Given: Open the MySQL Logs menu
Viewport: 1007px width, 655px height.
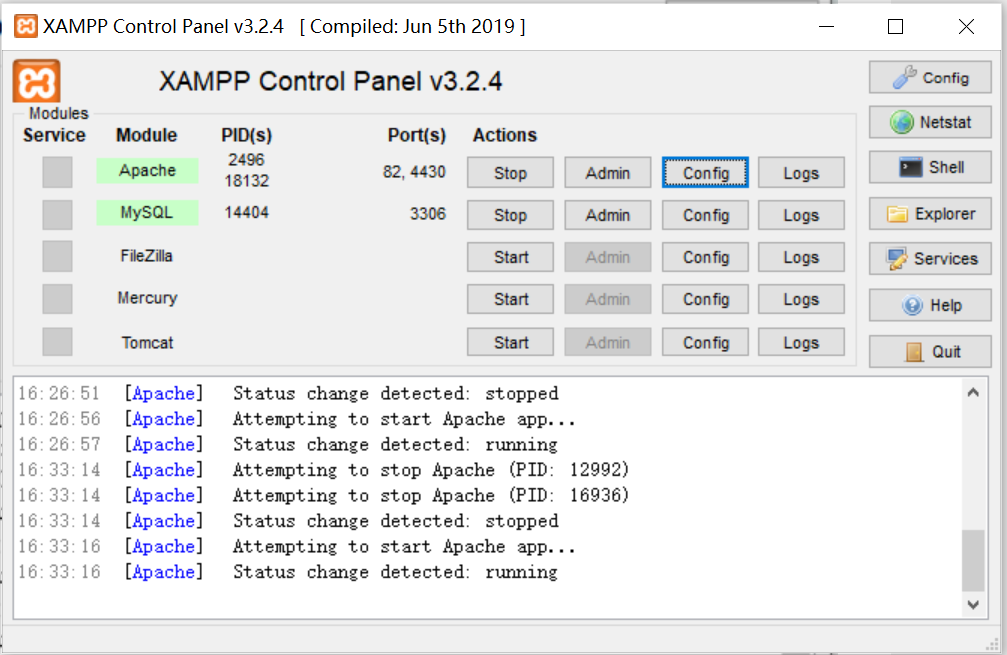Looking at the screenshot, I should point(801,215).
